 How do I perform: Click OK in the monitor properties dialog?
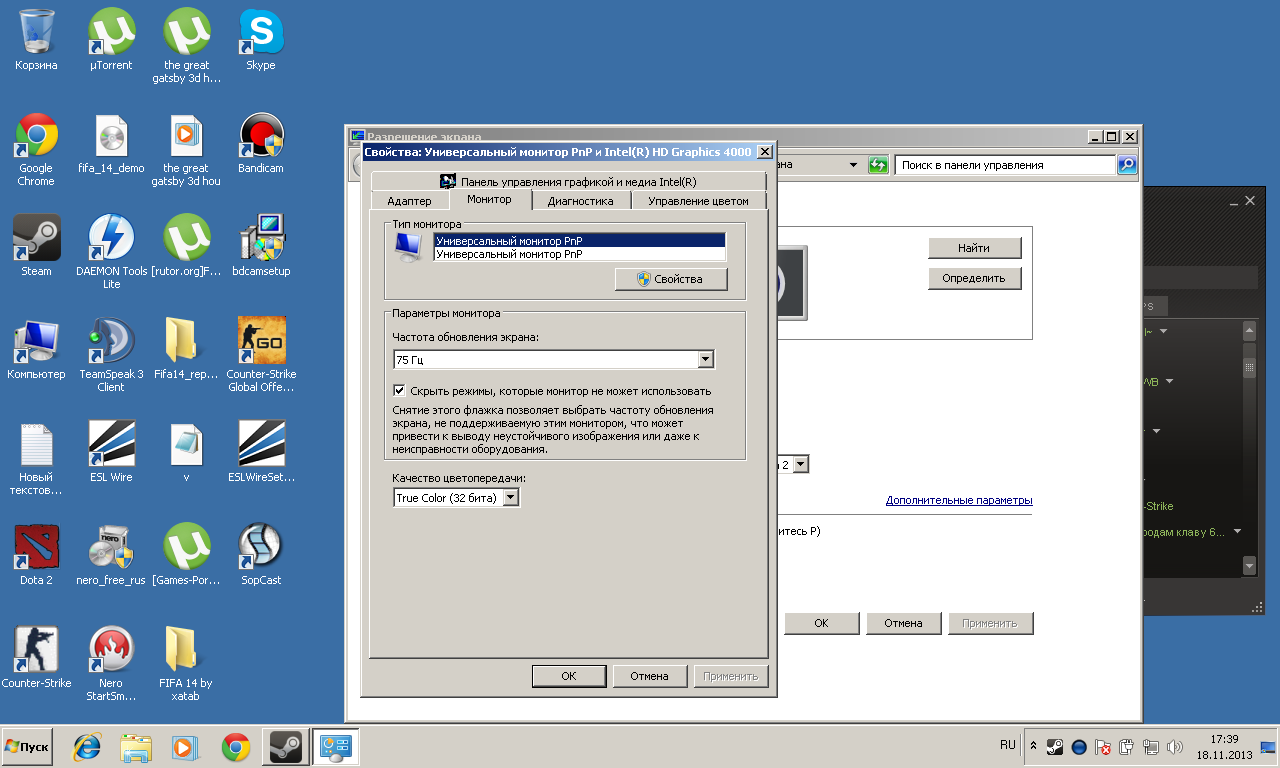point(569,676)
